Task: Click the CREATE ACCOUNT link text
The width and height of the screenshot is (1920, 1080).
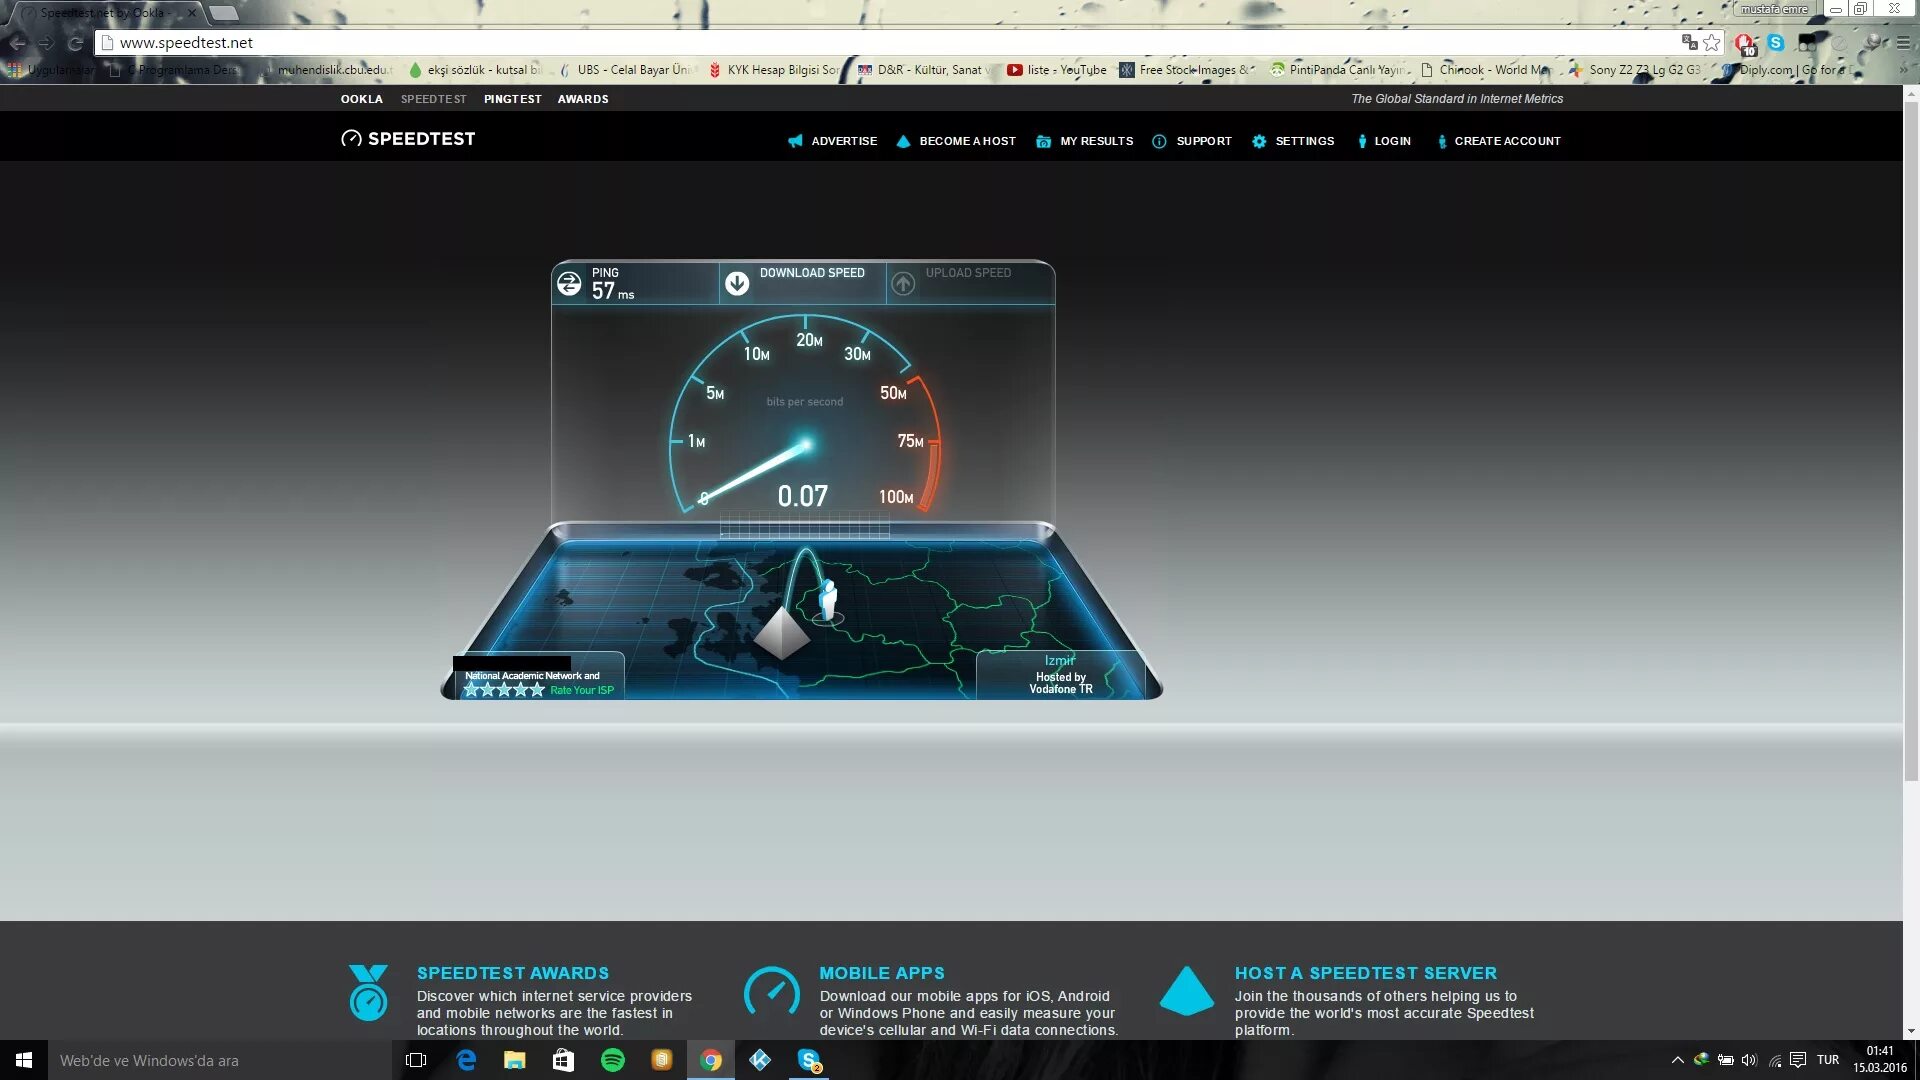Action: [x=1508, y=141]
